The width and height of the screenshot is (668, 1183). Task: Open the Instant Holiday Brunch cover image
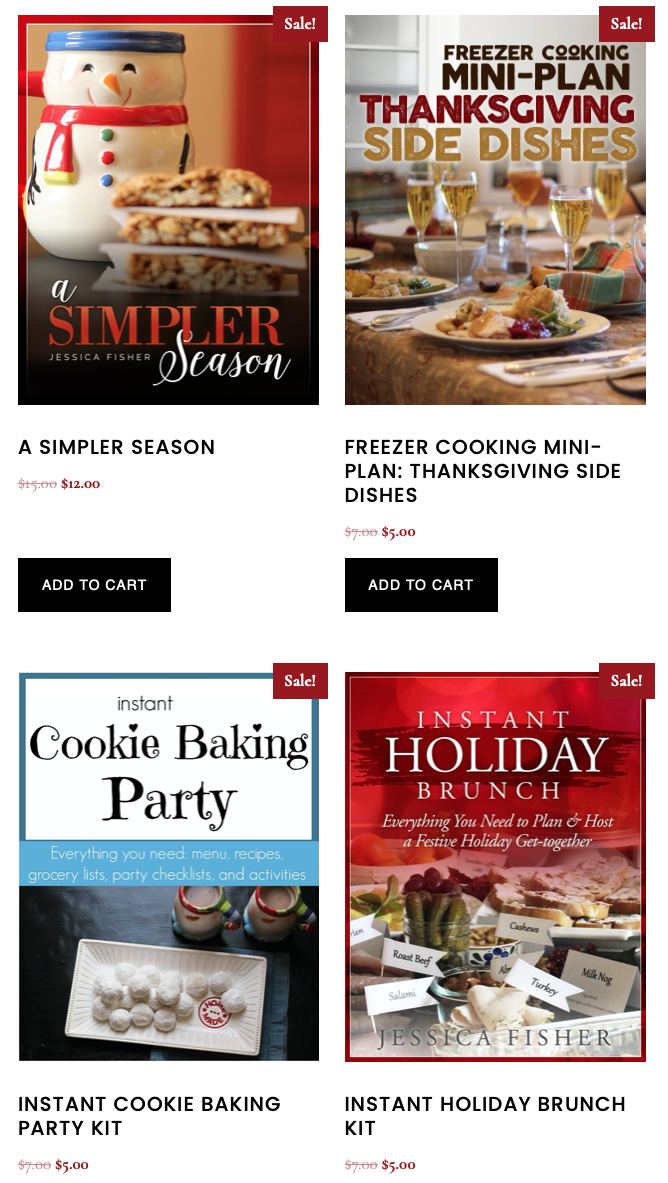click(x=495, y=867)
